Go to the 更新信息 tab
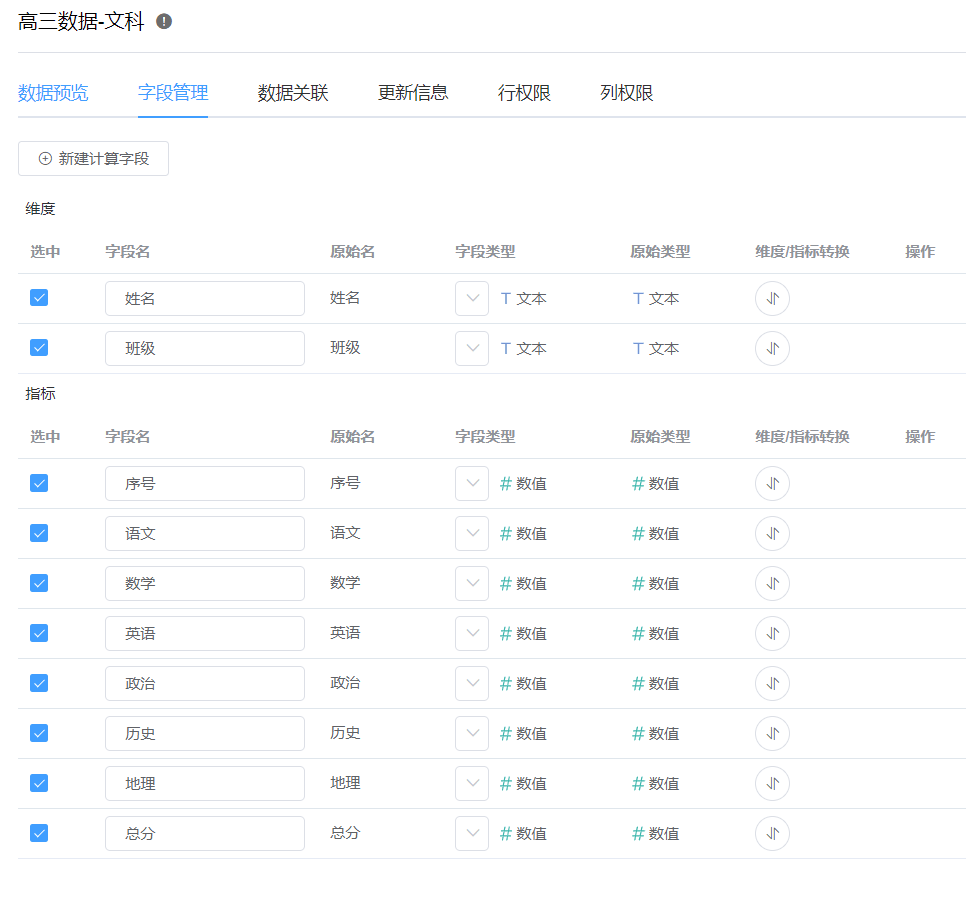 (x=413, y=92)
